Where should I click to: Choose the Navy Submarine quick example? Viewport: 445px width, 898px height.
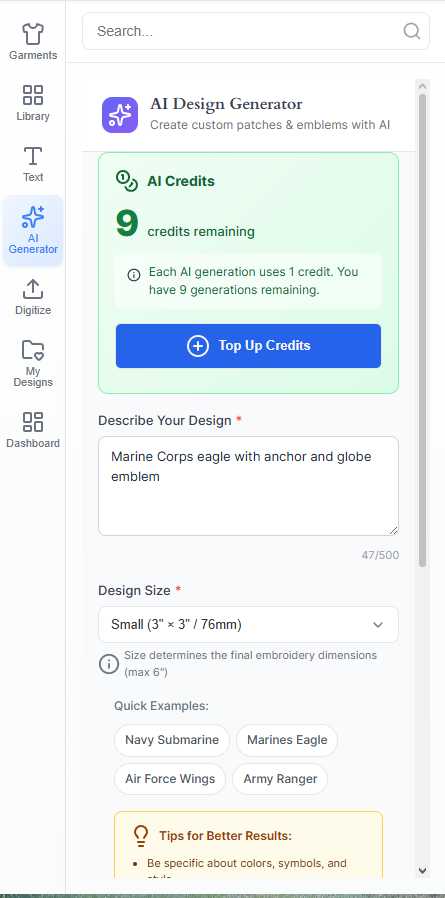(x=172, y=740)
